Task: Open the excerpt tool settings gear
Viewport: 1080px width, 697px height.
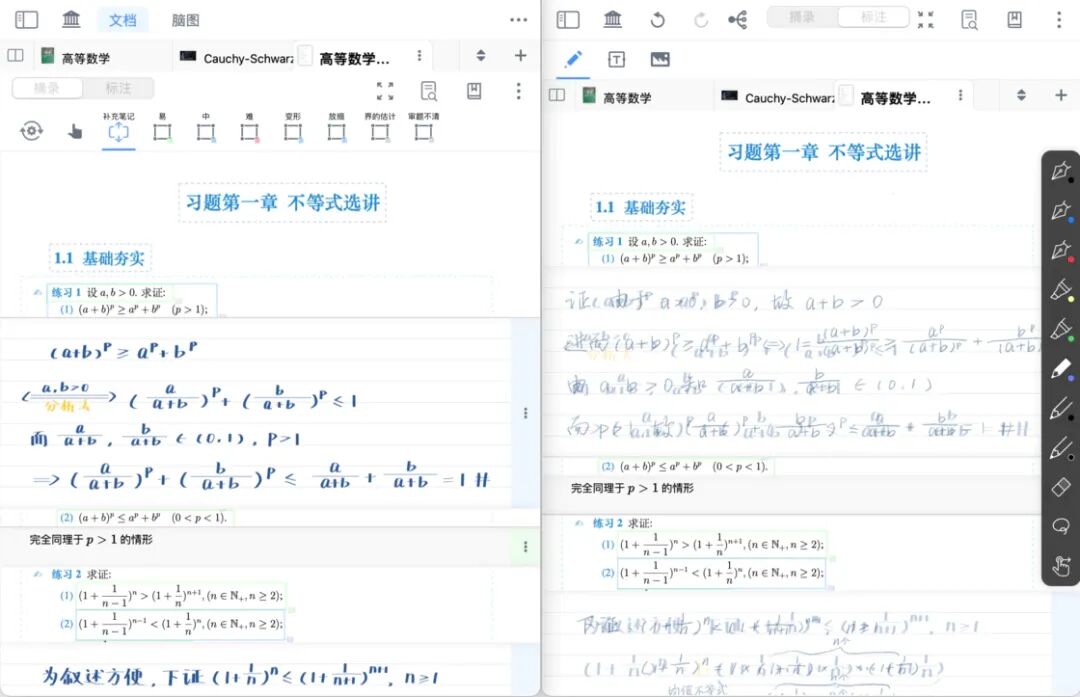Action: 32,130
